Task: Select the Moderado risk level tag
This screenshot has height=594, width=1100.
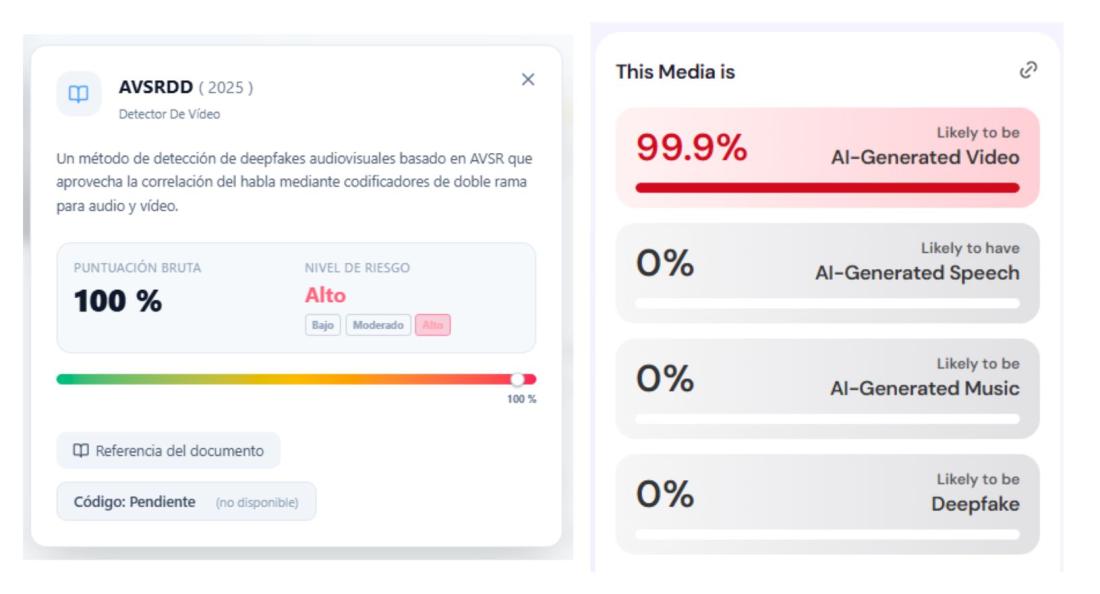Action: (379, 326)
